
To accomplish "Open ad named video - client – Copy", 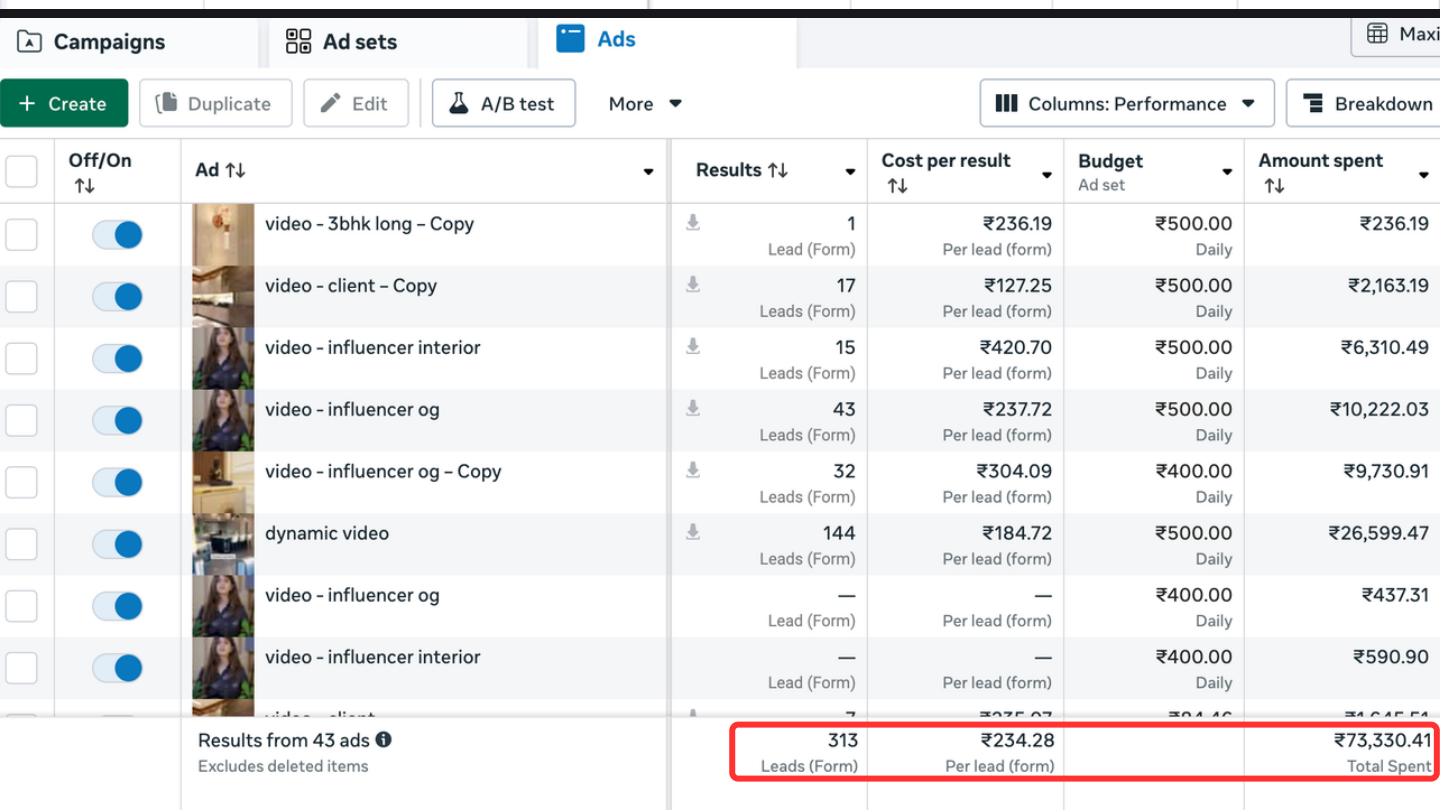I will click(x=351, y=286).
